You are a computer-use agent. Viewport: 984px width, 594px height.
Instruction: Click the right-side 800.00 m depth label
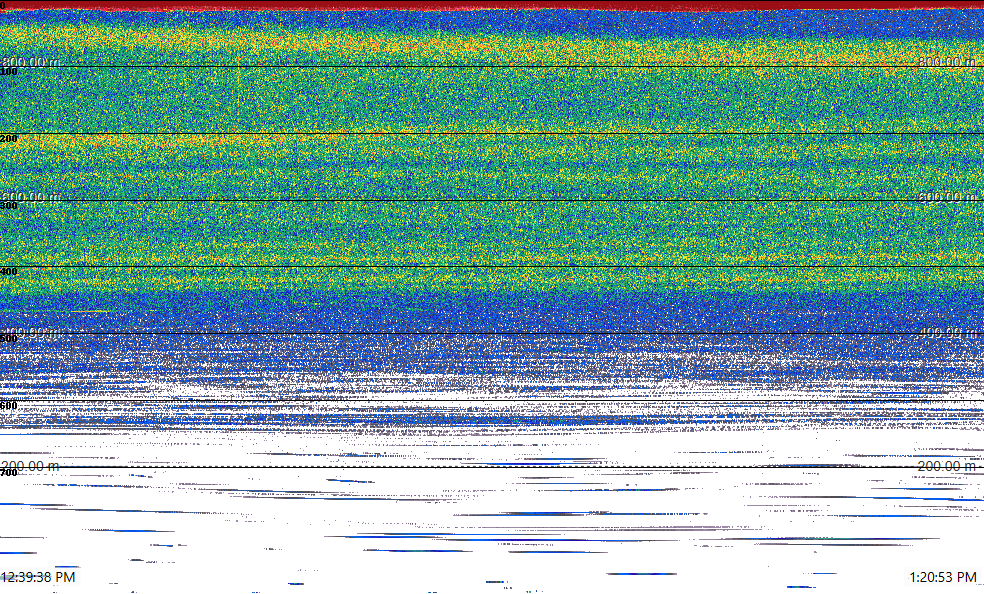click(947, 62)
